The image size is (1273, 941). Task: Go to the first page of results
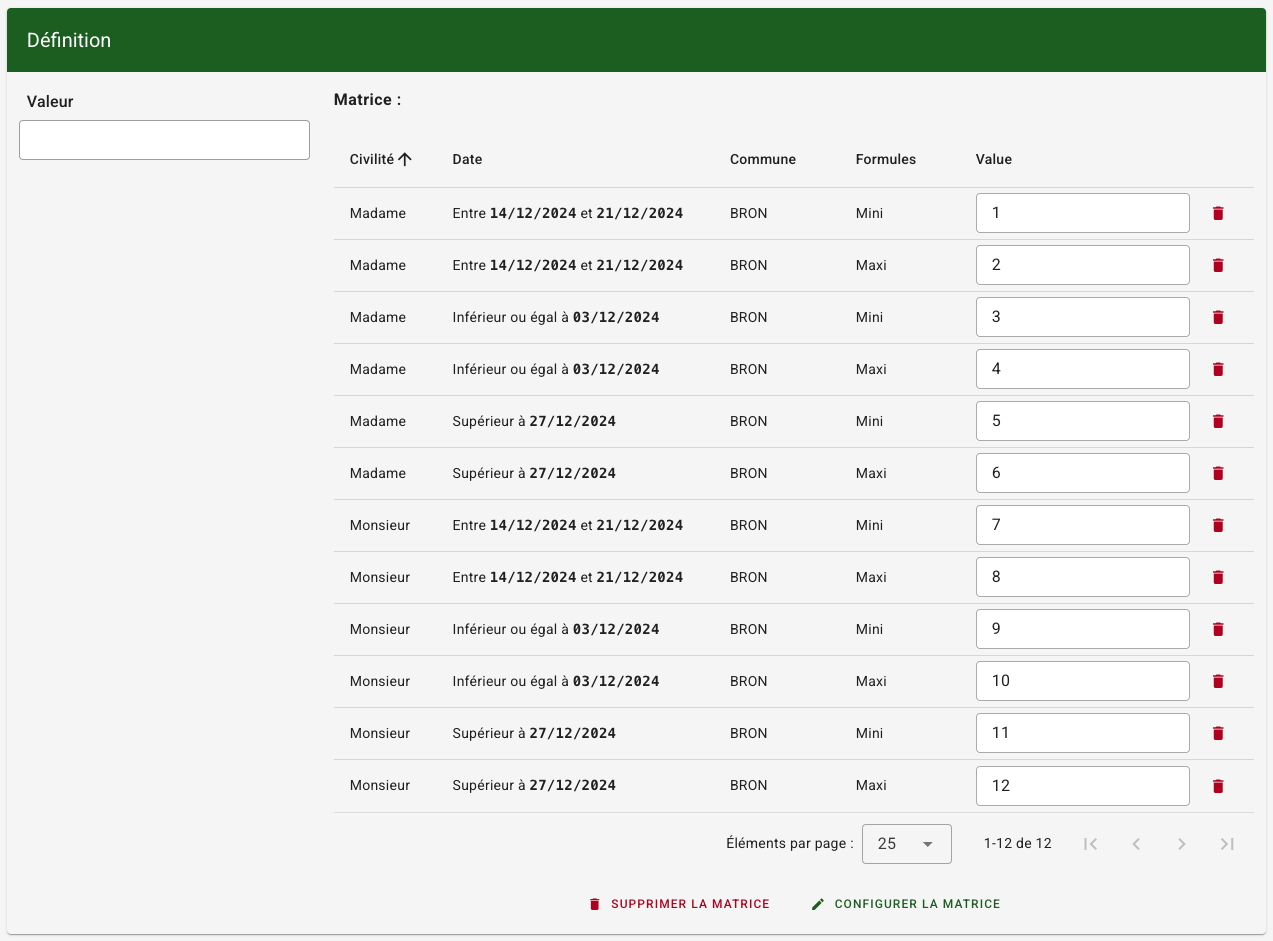1091,844
